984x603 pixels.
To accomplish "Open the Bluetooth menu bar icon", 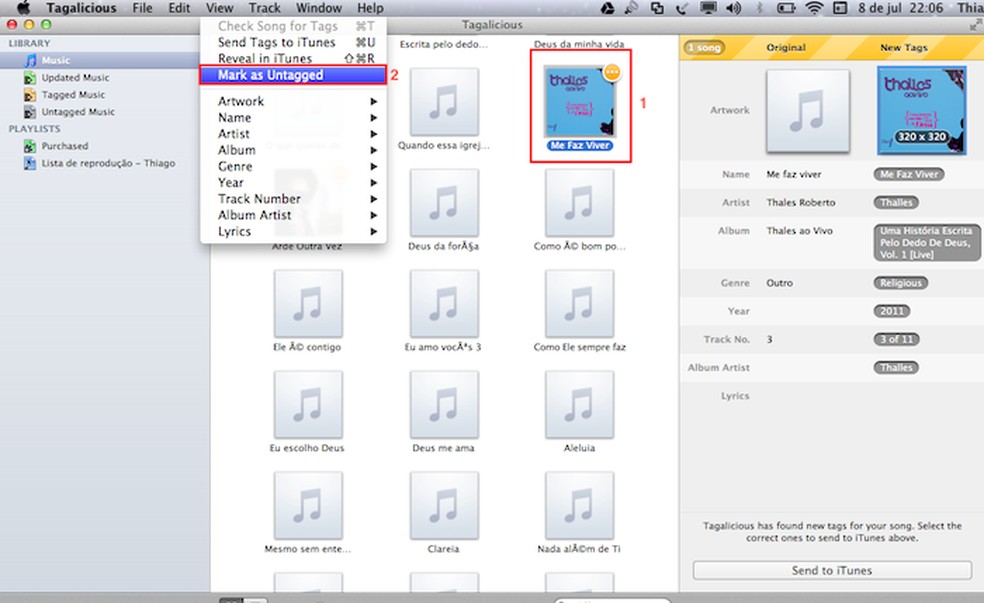I will coord(759,8).
